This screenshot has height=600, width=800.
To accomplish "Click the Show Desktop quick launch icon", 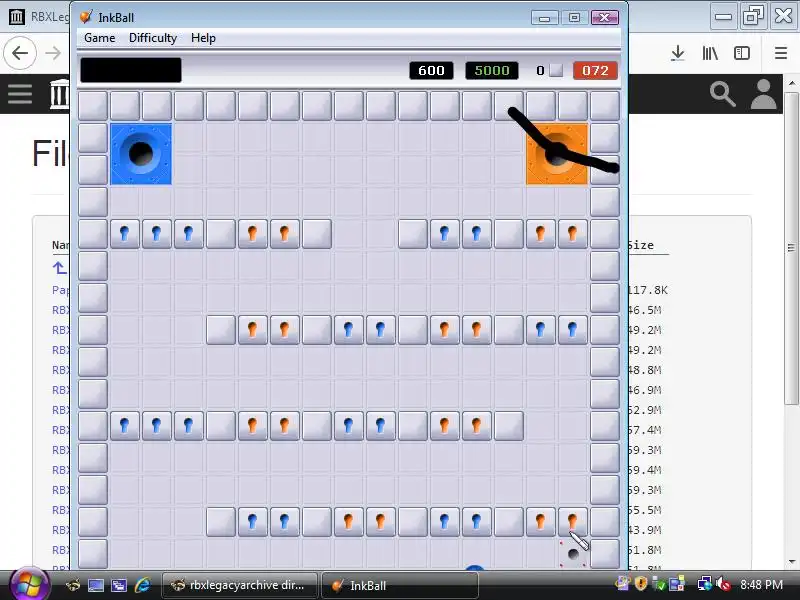I will click(x=95, y=585).
